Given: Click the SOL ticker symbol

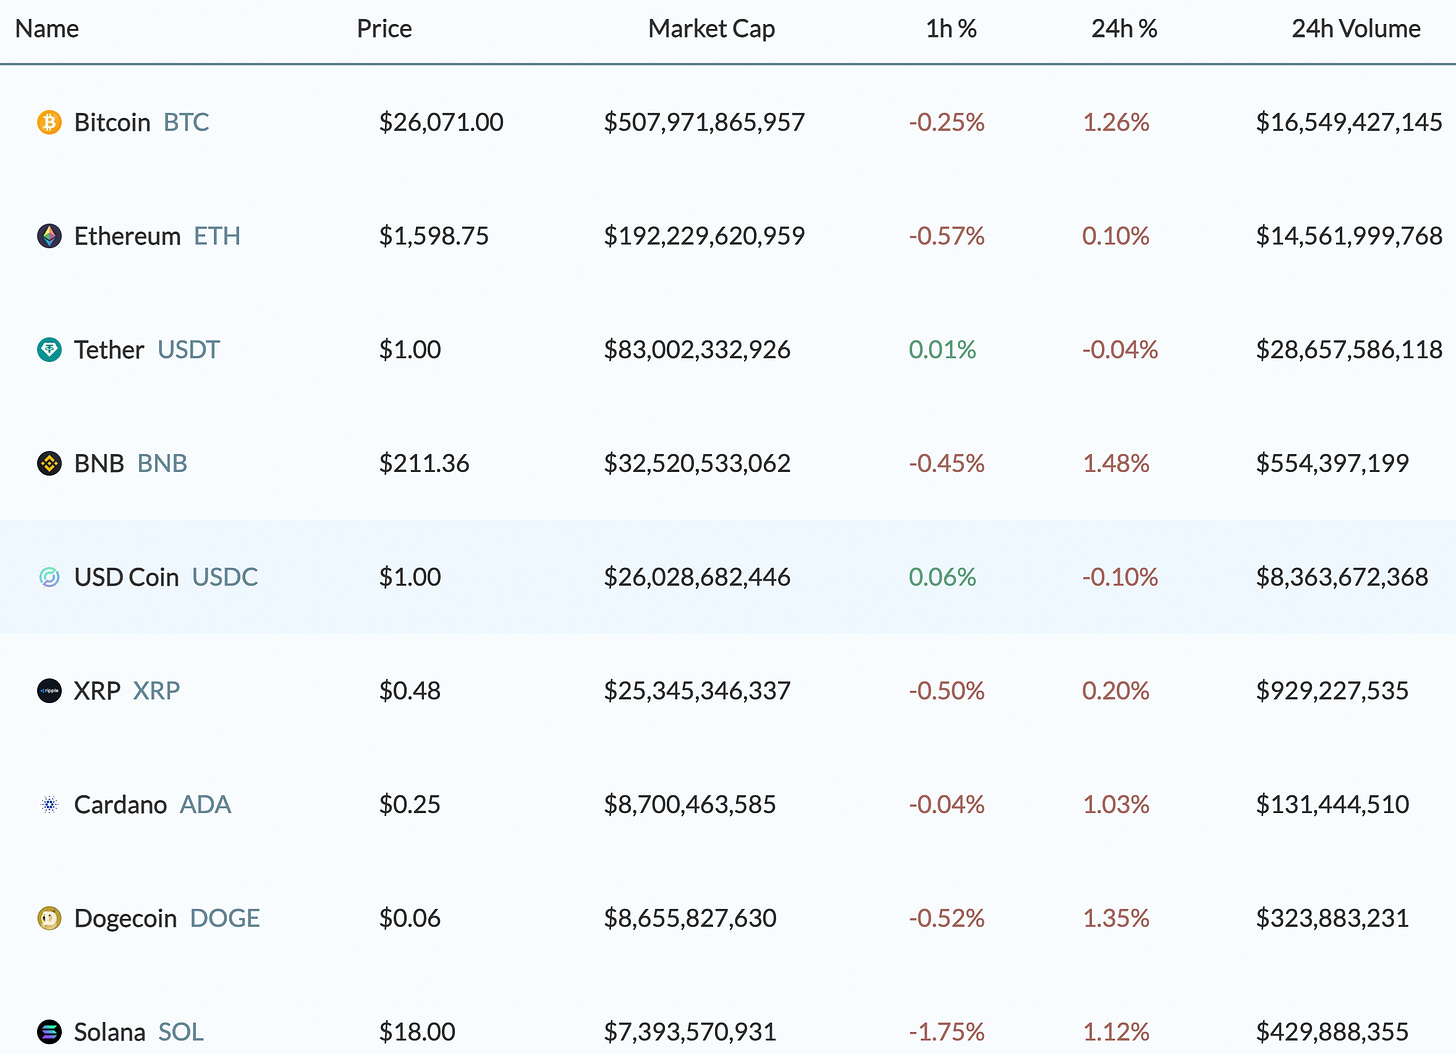Looking at the screenshot, I should pos(181,1032).
